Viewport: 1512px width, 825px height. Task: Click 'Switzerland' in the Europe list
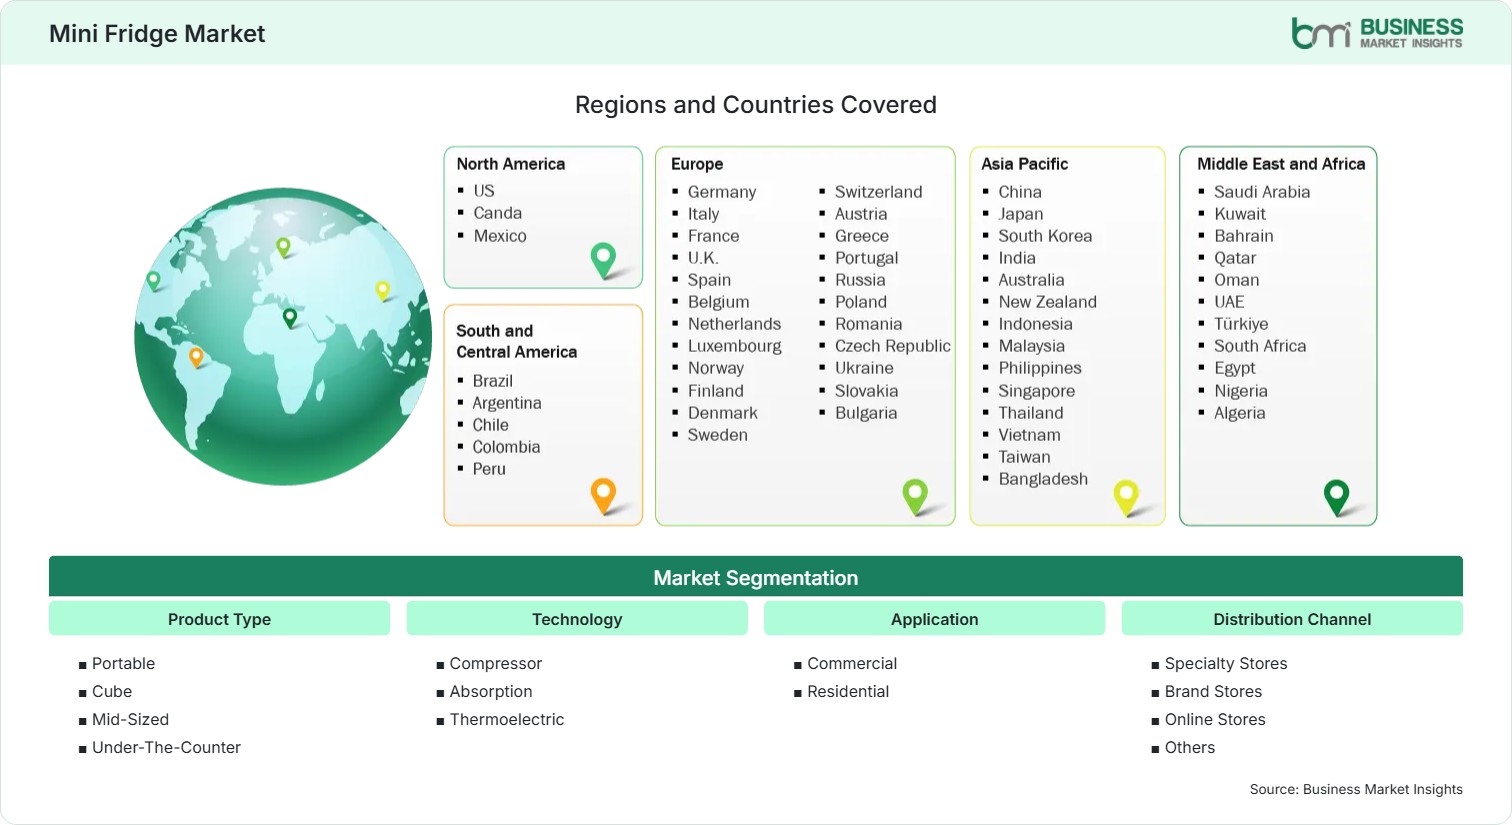coord(879,192)
